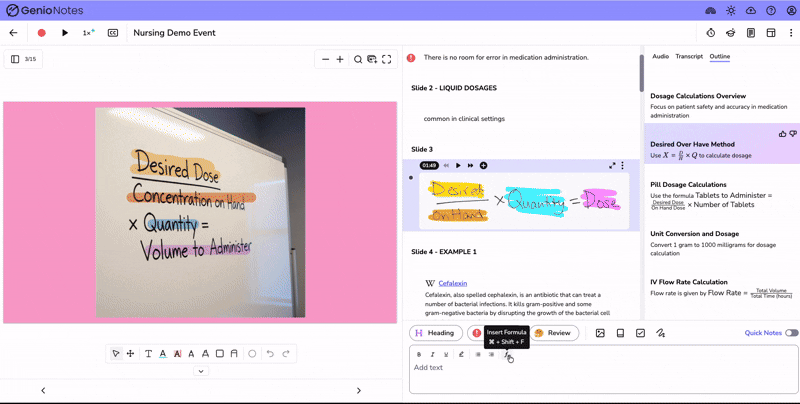800x404 pixels.
Task: Collapse annotation toolbar with chevron
Action: 201,371
